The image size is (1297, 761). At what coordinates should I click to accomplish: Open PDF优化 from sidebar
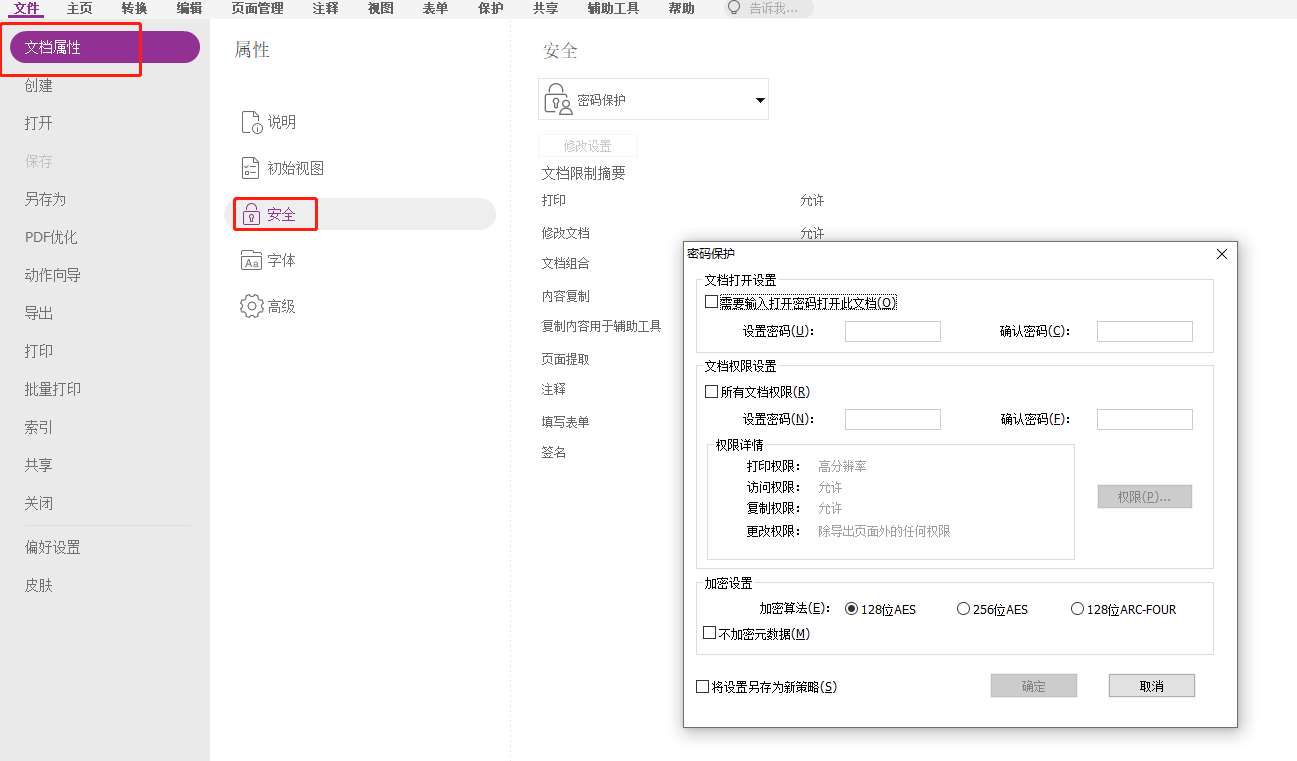point(51,237)
